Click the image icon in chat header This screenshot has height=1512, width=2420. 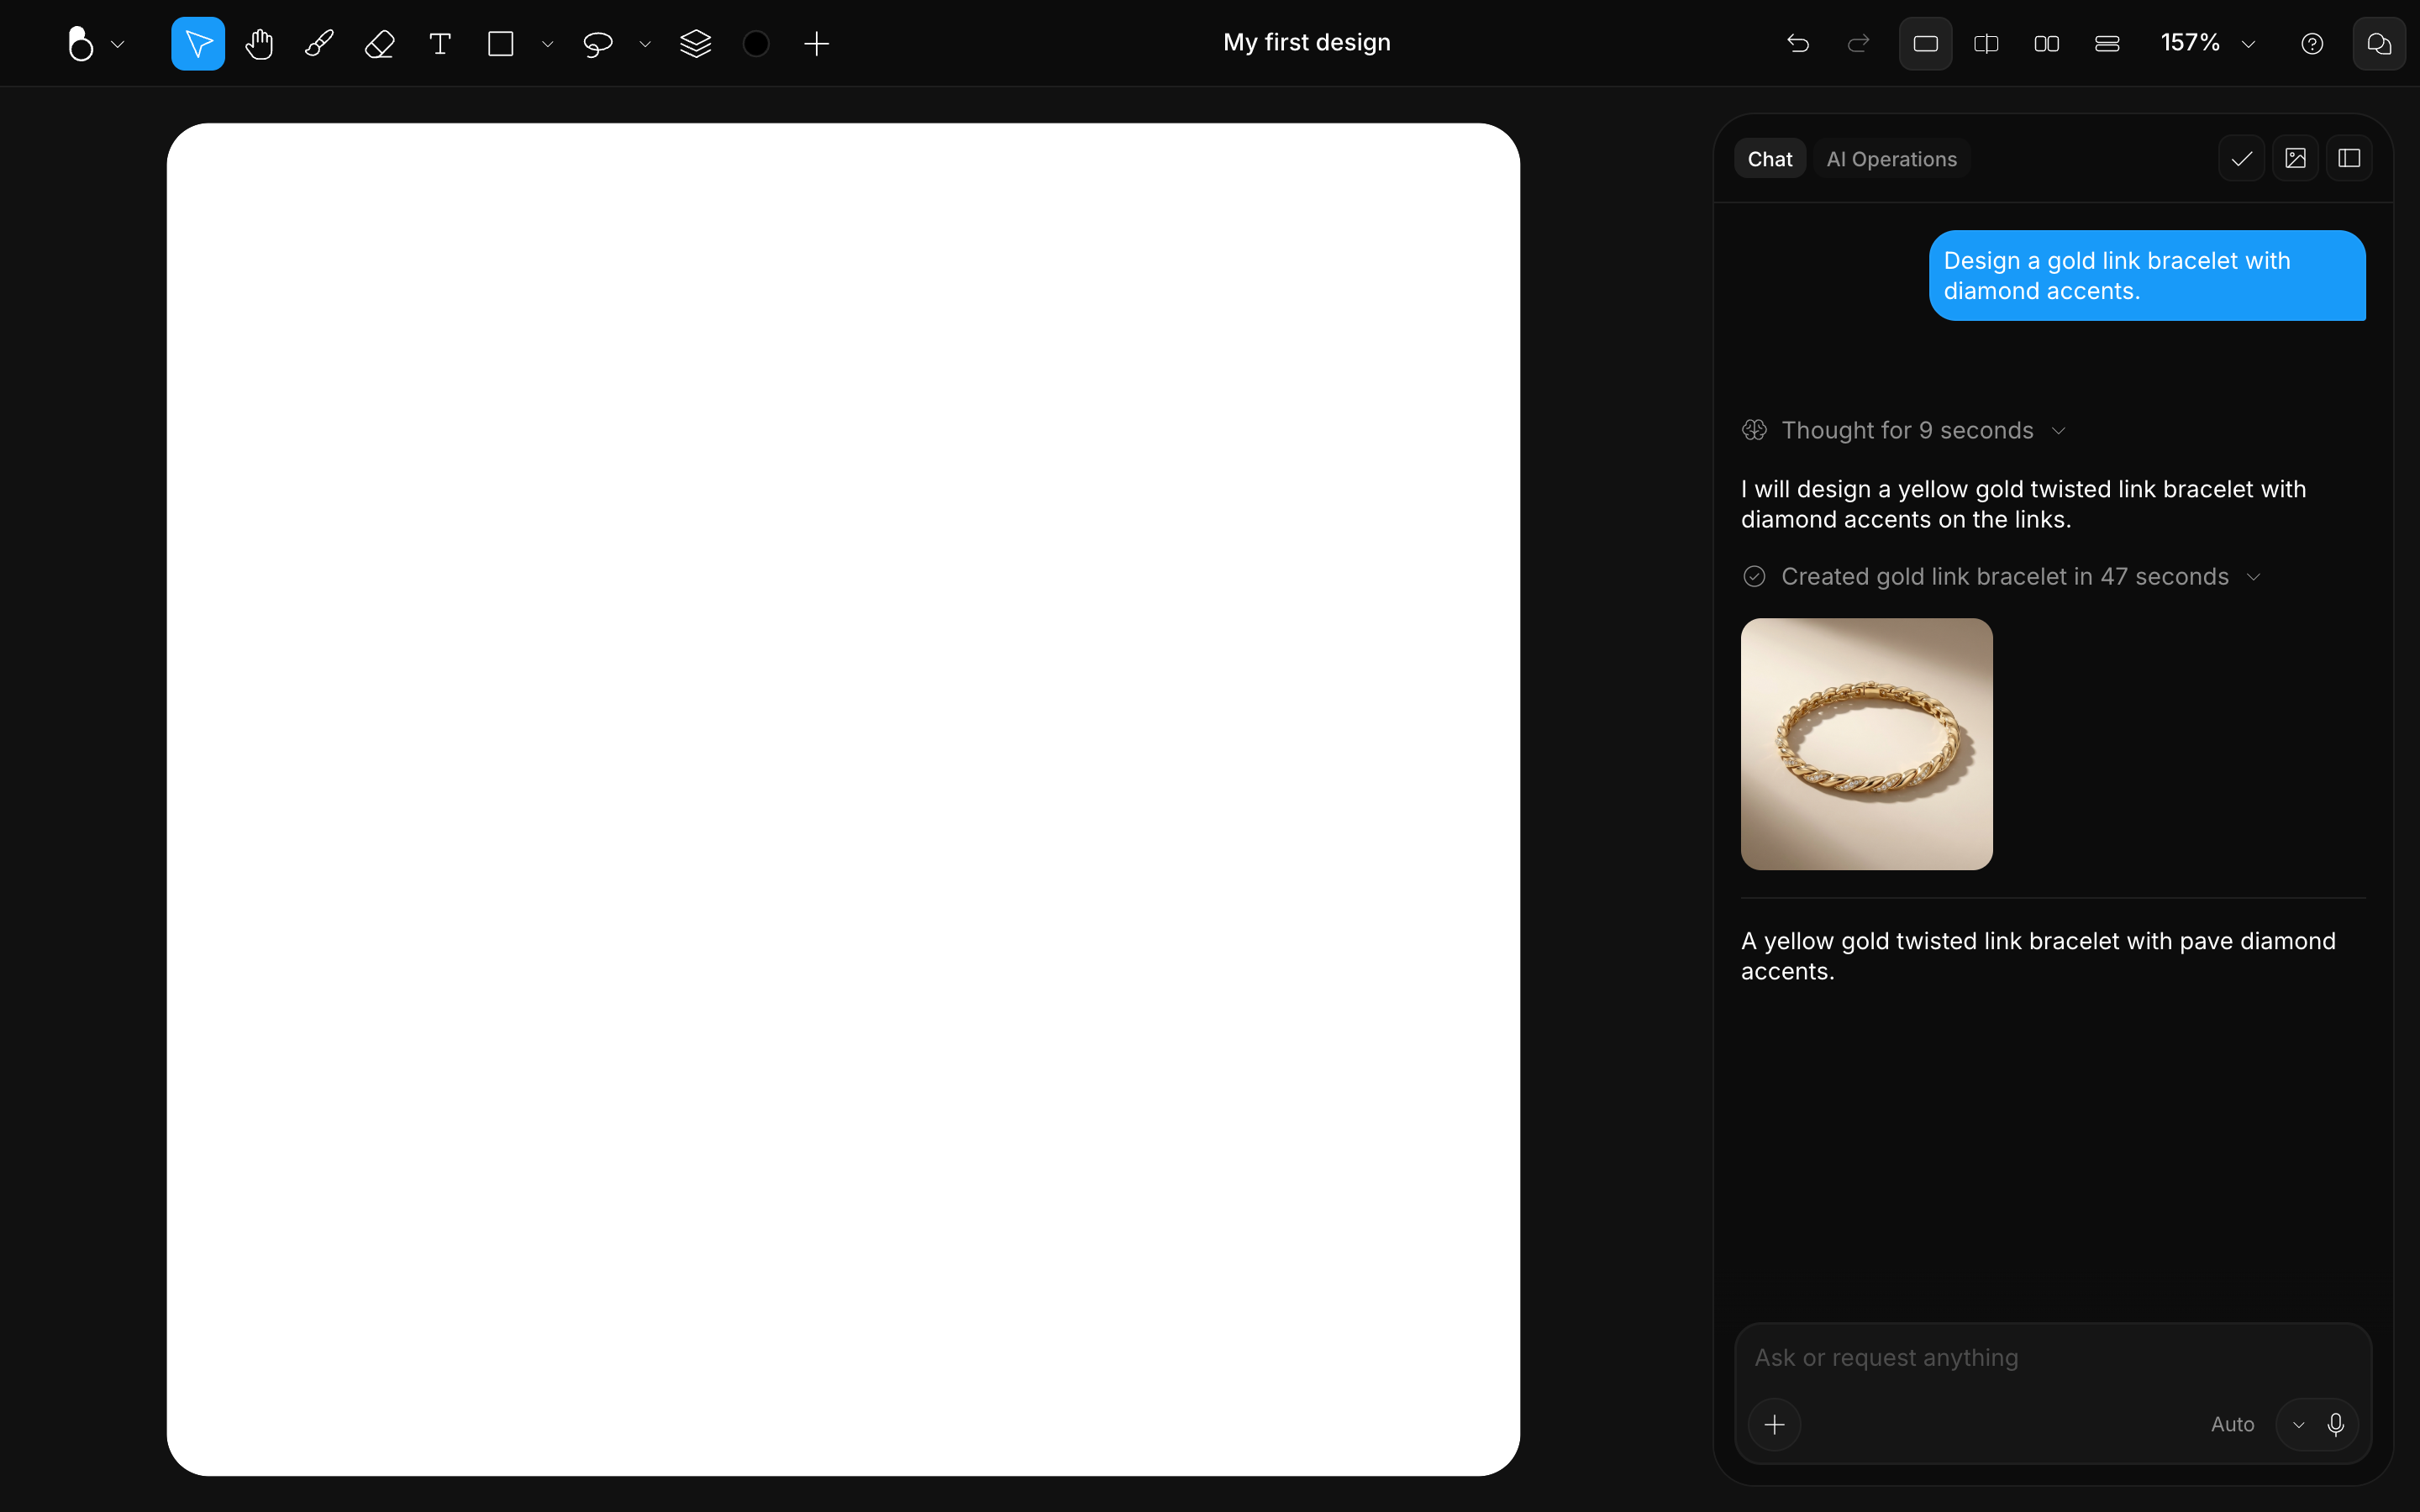coord(2296,159)
